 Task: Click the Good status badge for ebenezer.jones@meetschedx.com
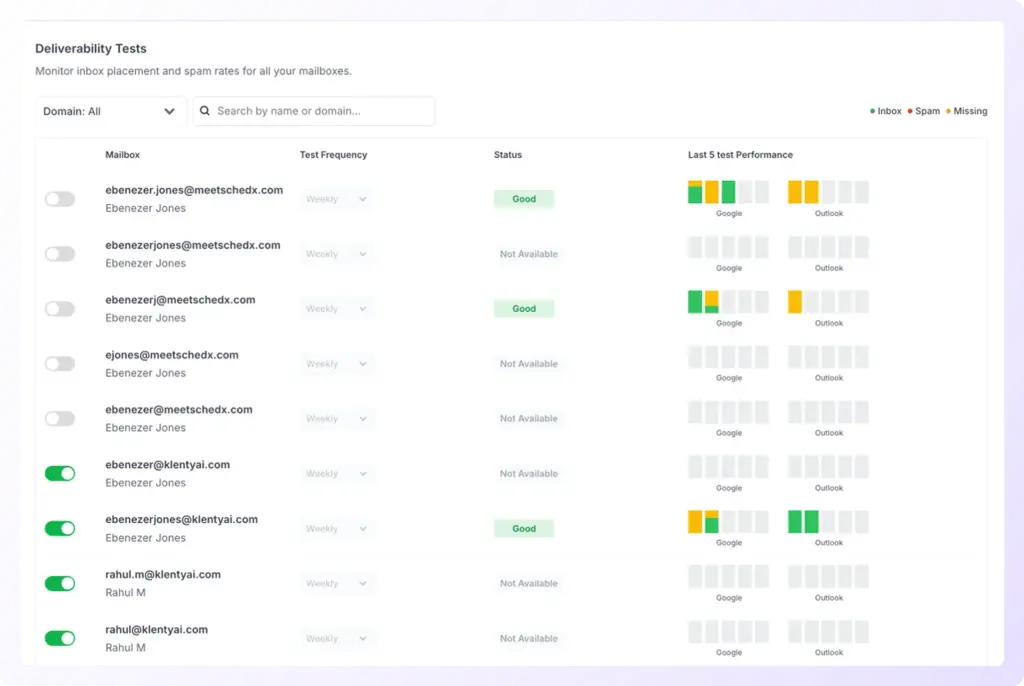(523, 199)
